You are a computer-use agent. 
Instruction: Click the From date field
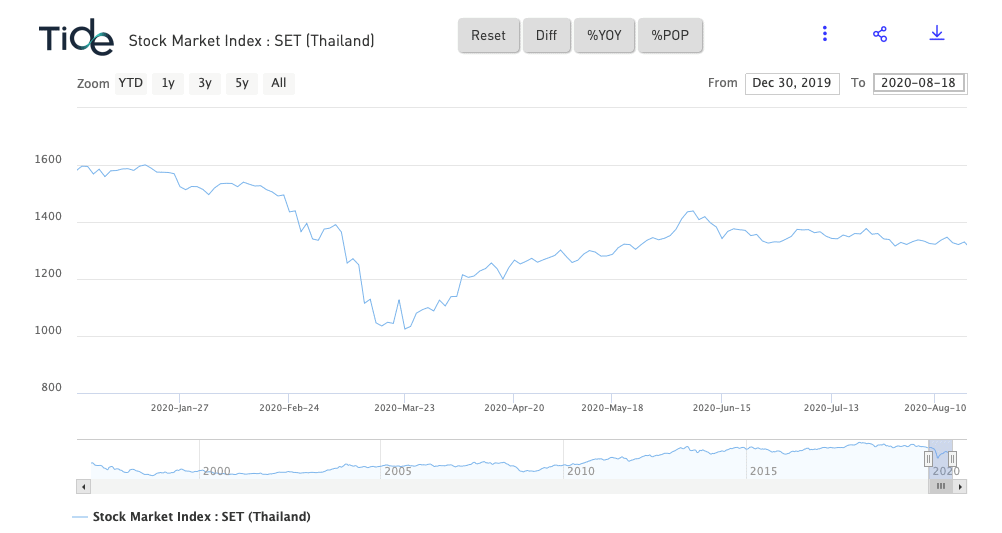[792, 83]
